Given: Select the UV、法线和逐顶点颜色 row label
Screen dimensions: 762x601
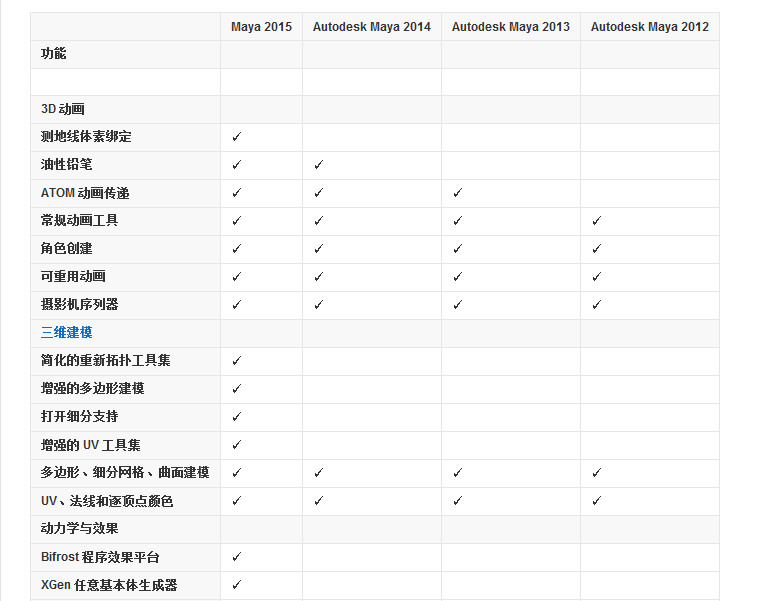Looking at the screenshot, I should [107, 501].
